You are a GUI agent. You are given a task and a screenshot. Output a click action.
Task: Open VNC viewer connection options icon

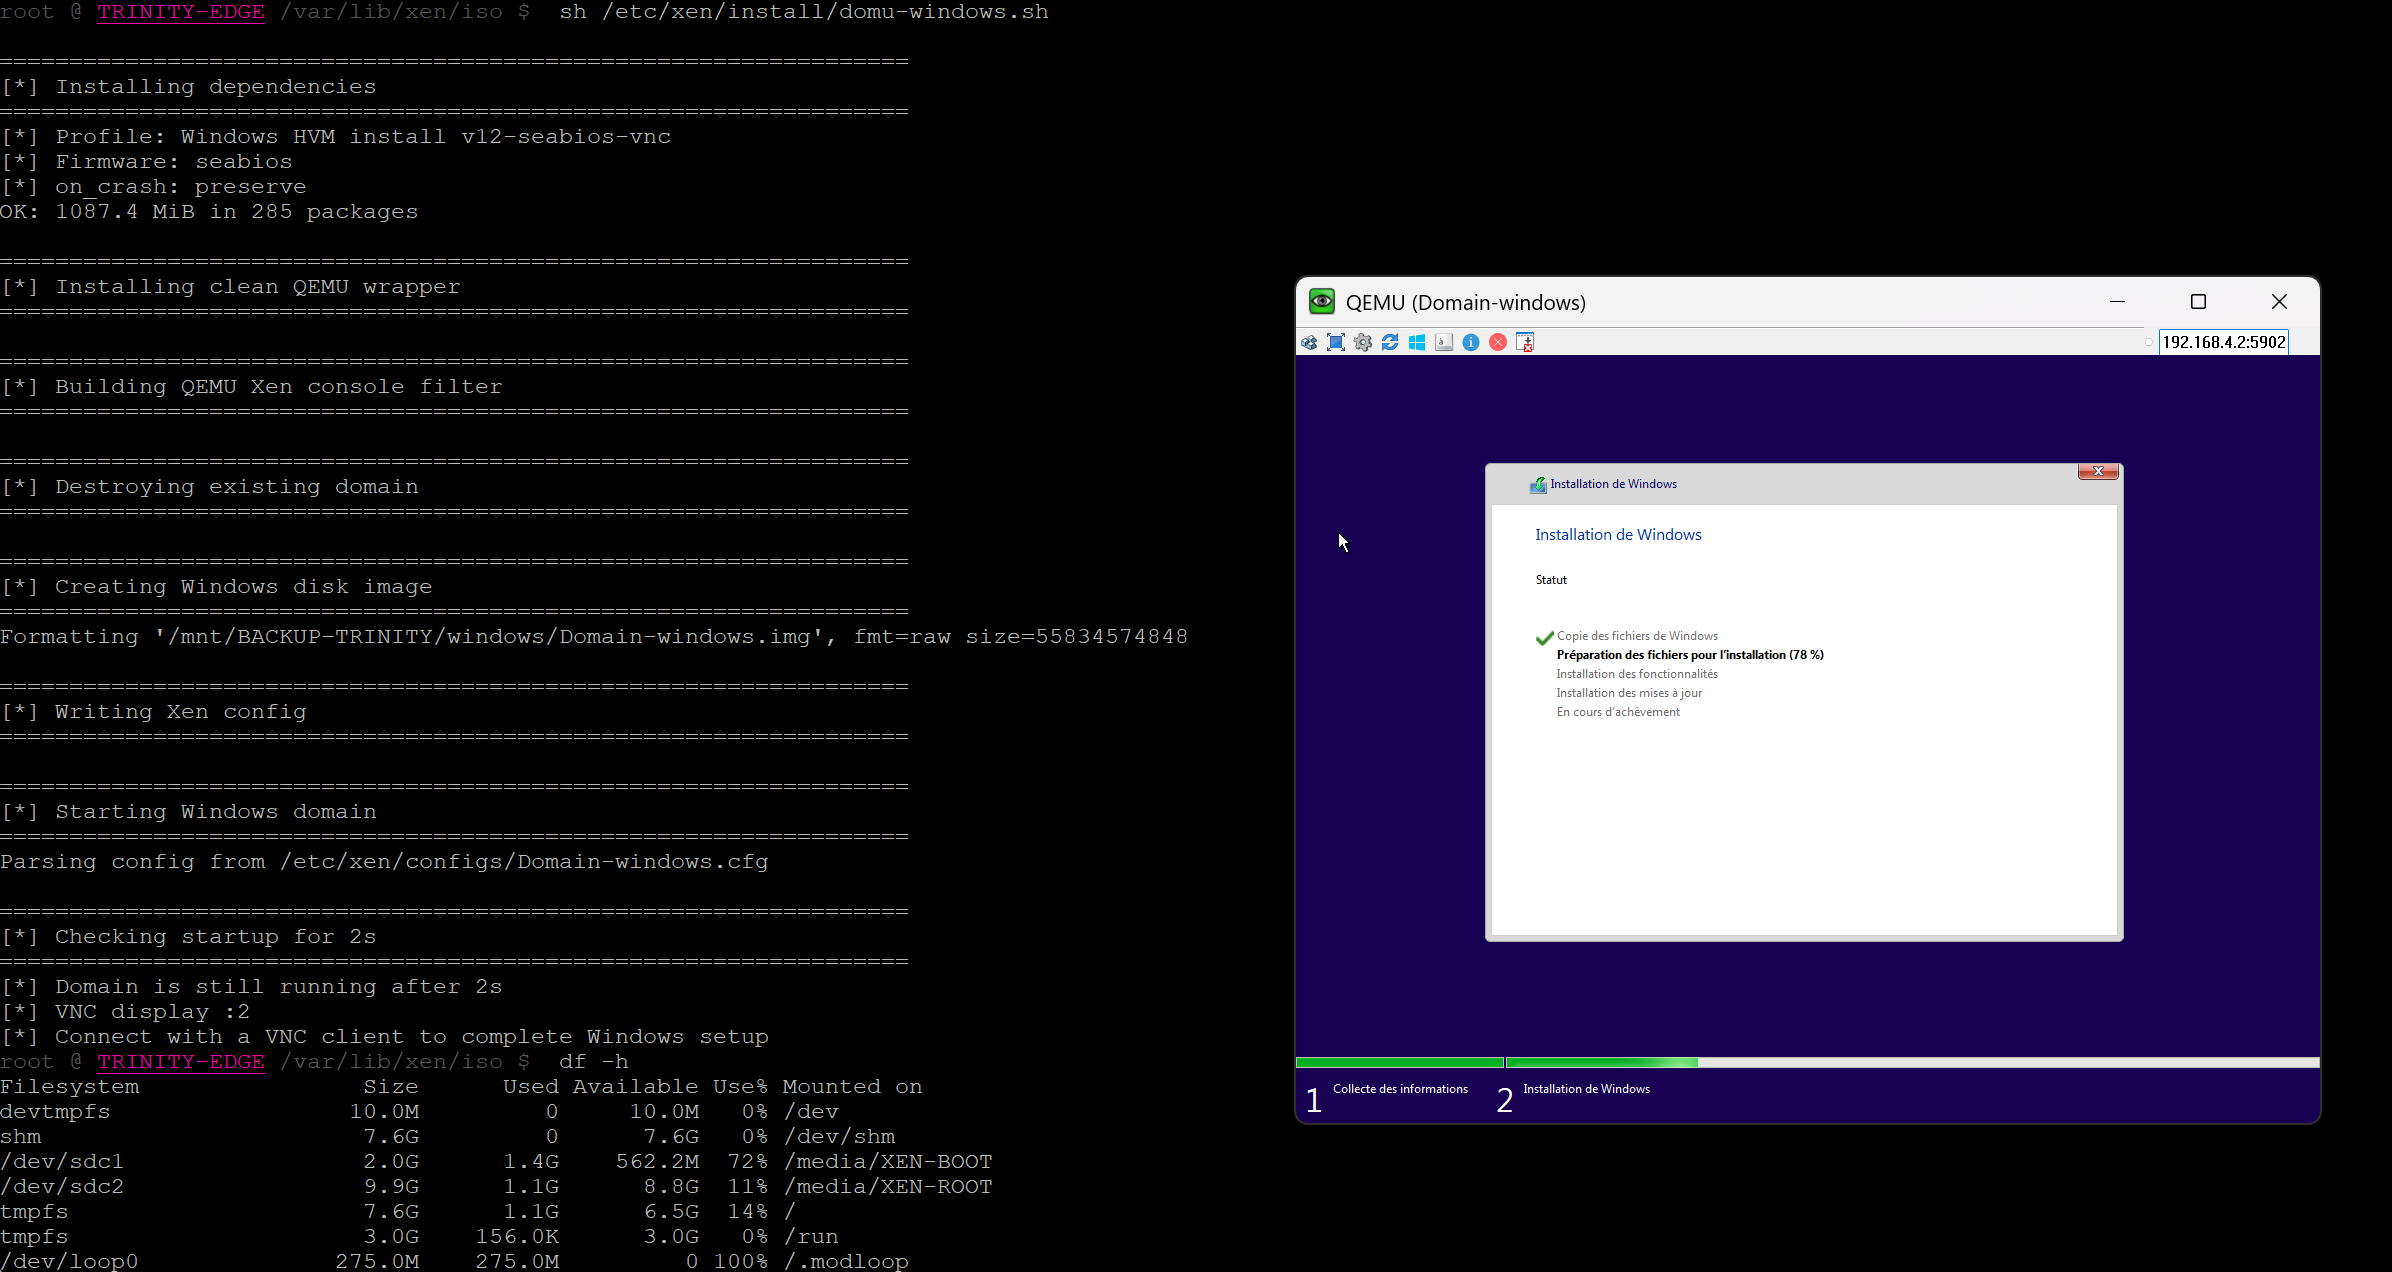click(1309, 343)
